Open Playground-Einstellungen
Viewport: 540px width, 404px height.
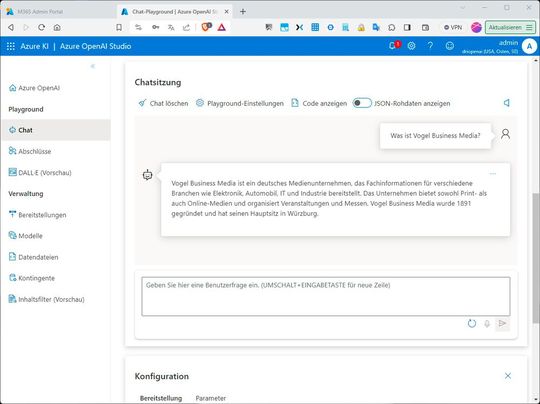pyautogui.click(x=240, y=103)
